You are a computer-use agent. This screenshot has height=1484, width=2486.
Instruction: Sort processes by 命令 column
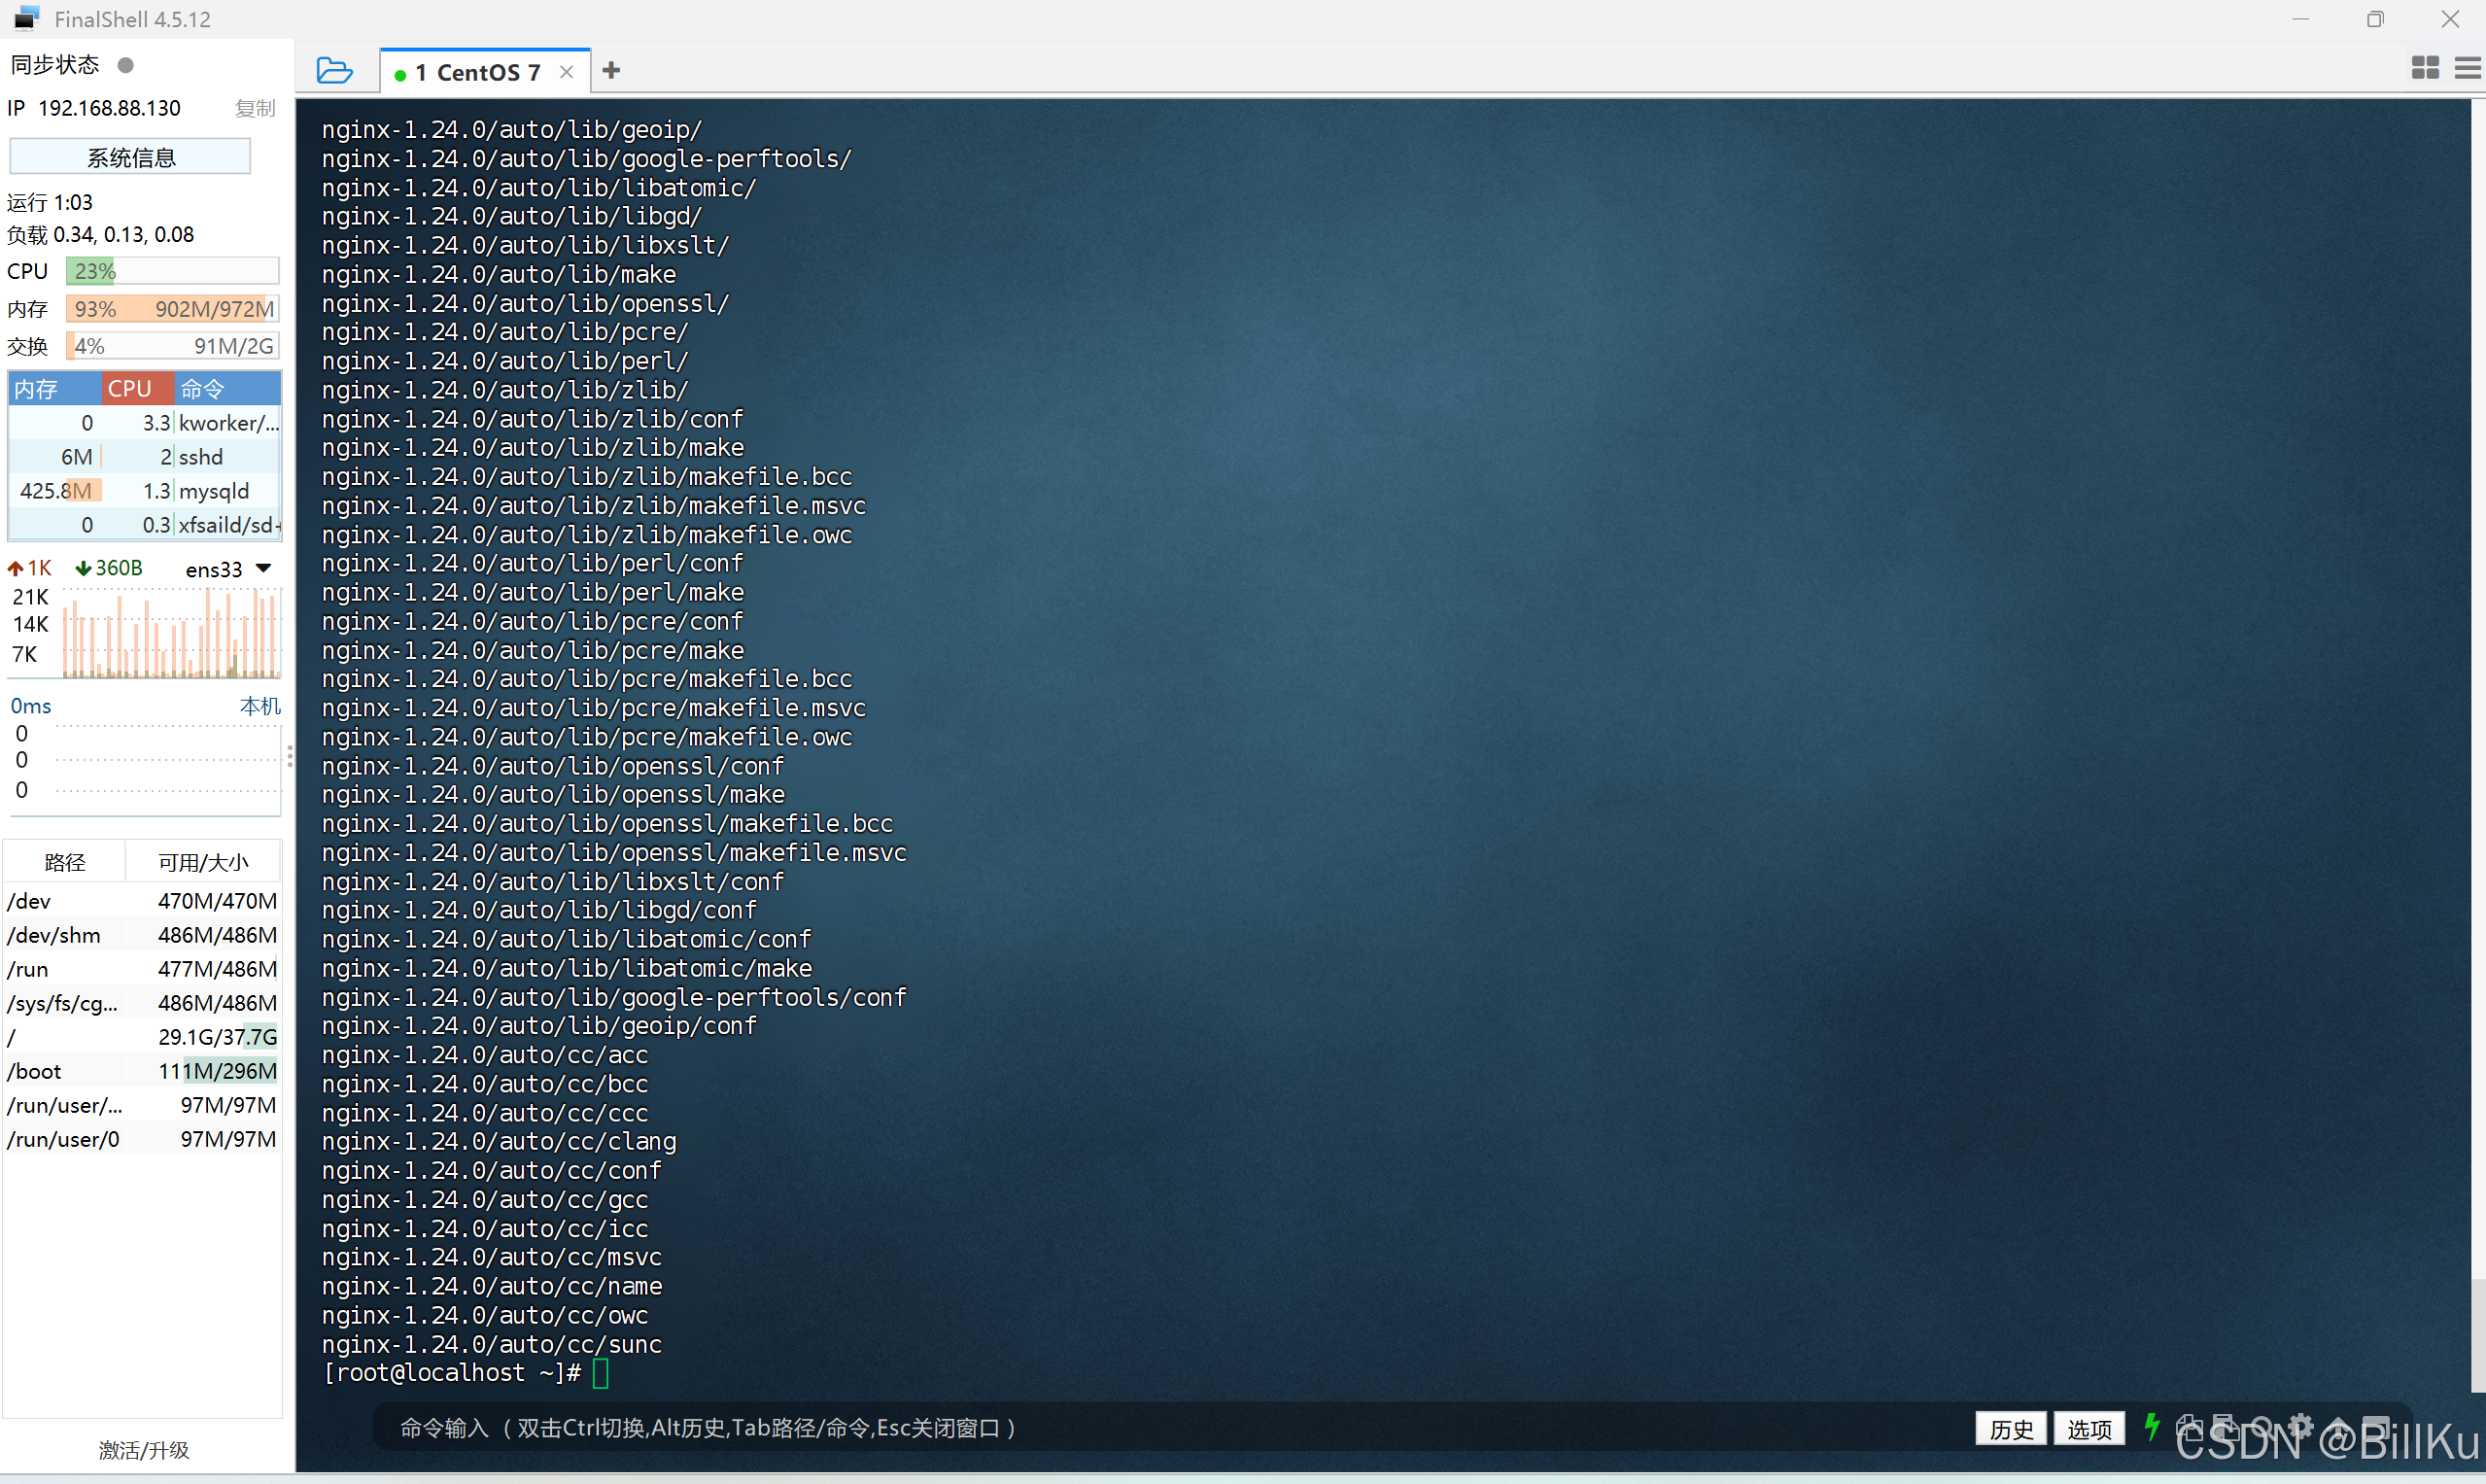(x=228, y=388)
